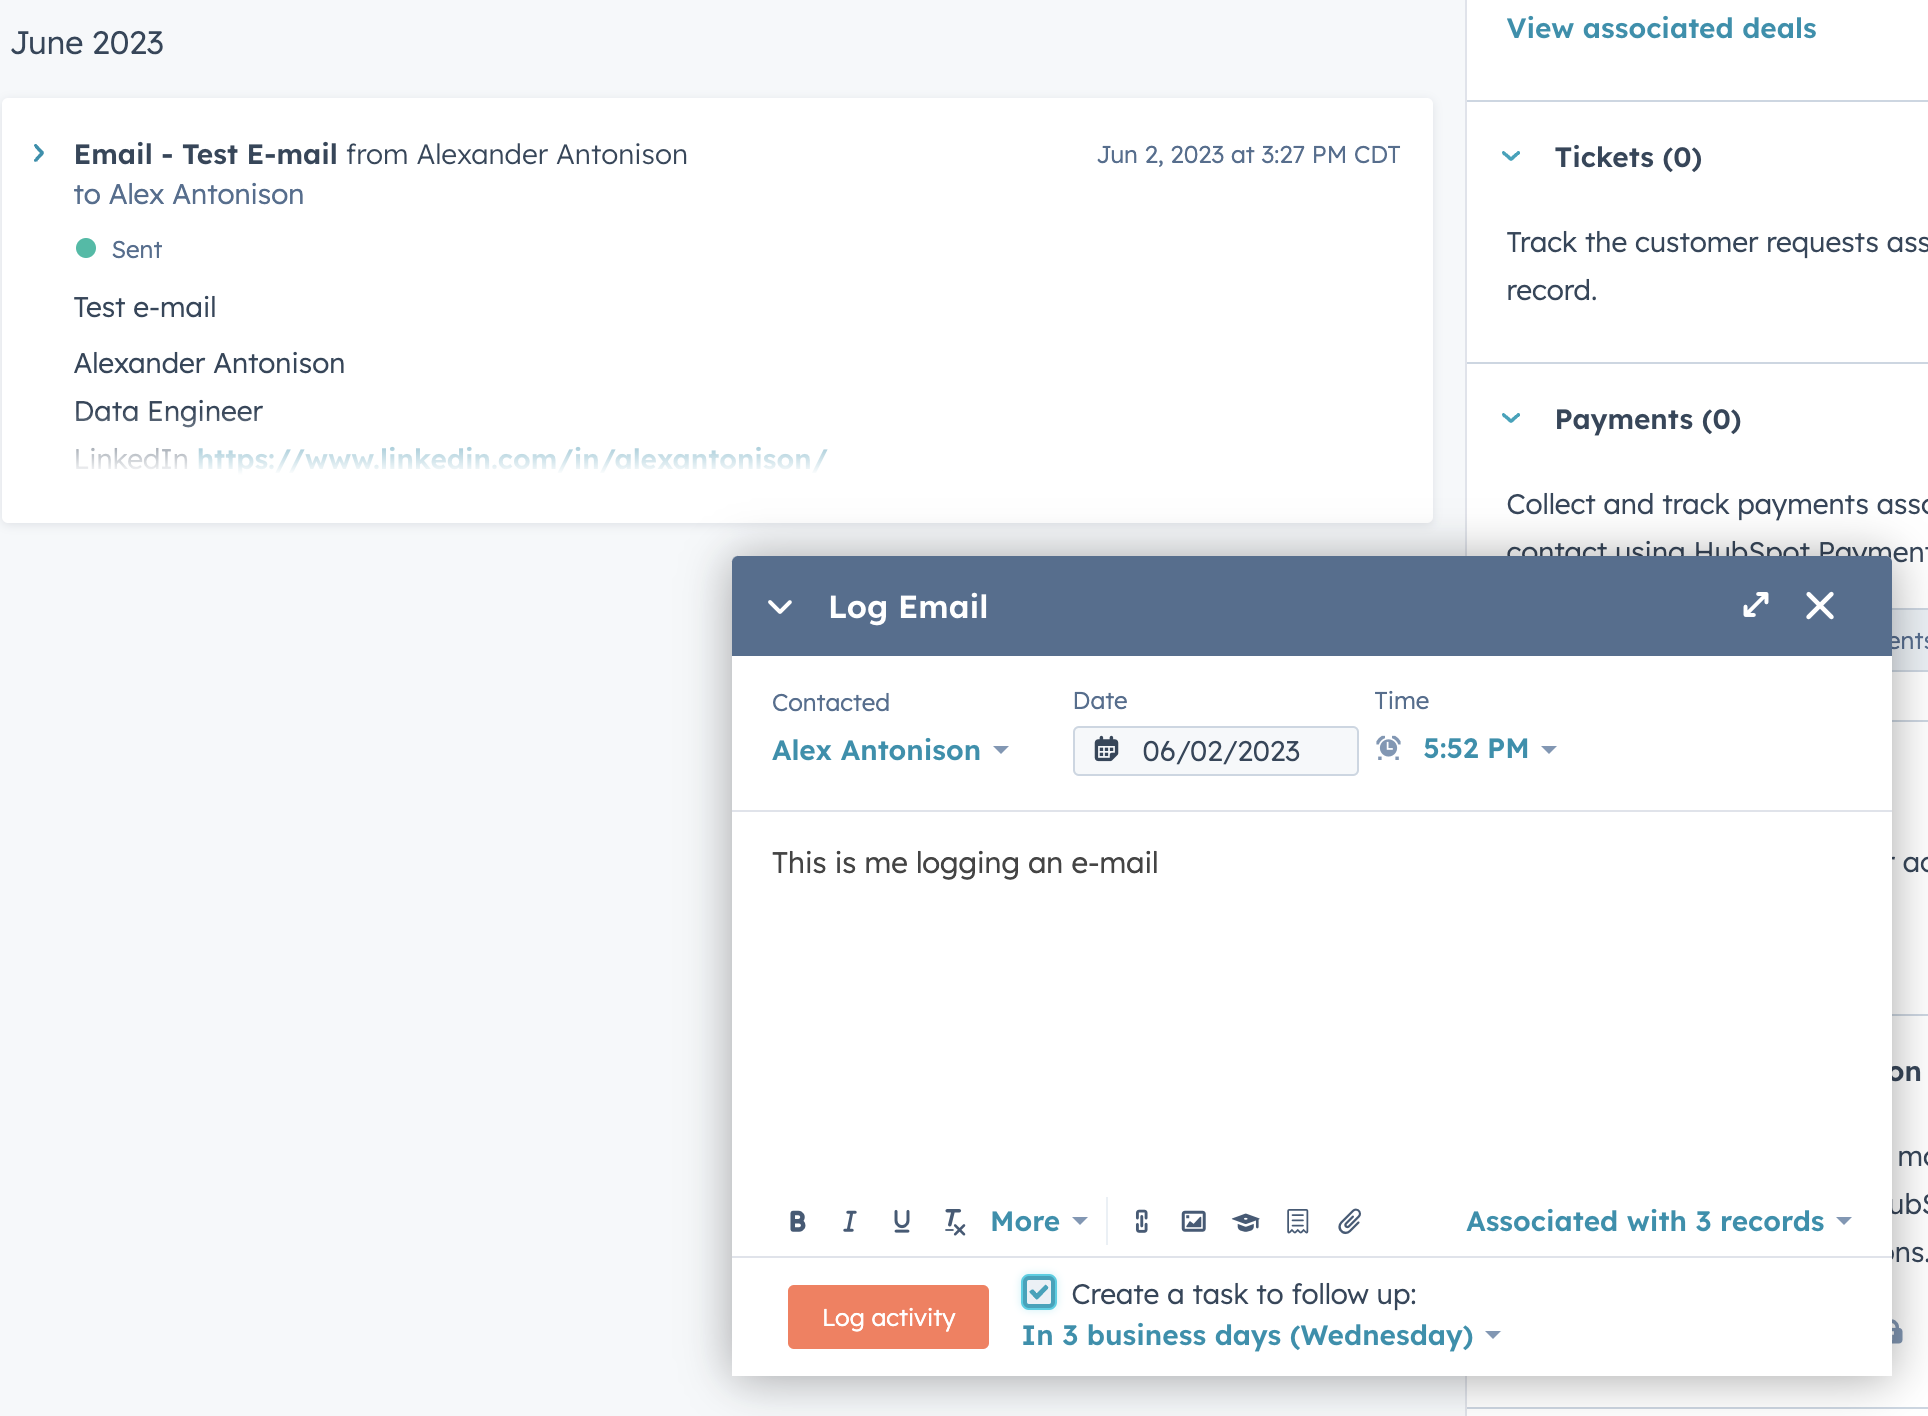Screen dimensions: 1928x1416
Task: Open View associated deals link
Action: point(1661,28)
